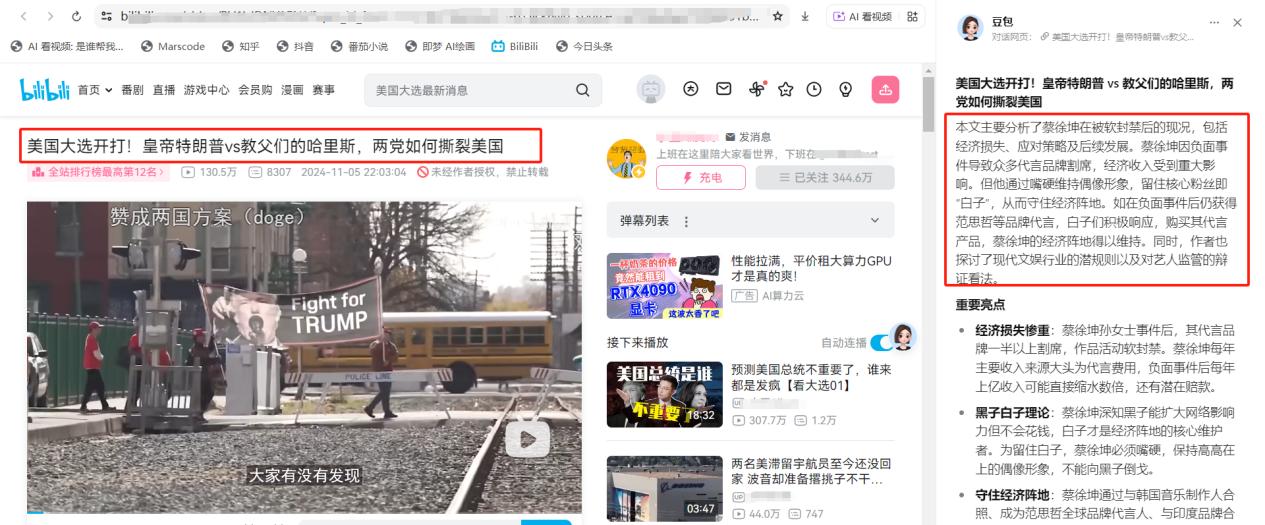Click the 充电 button
This screenshot has width=1265, height=525.
coord(701,177)
